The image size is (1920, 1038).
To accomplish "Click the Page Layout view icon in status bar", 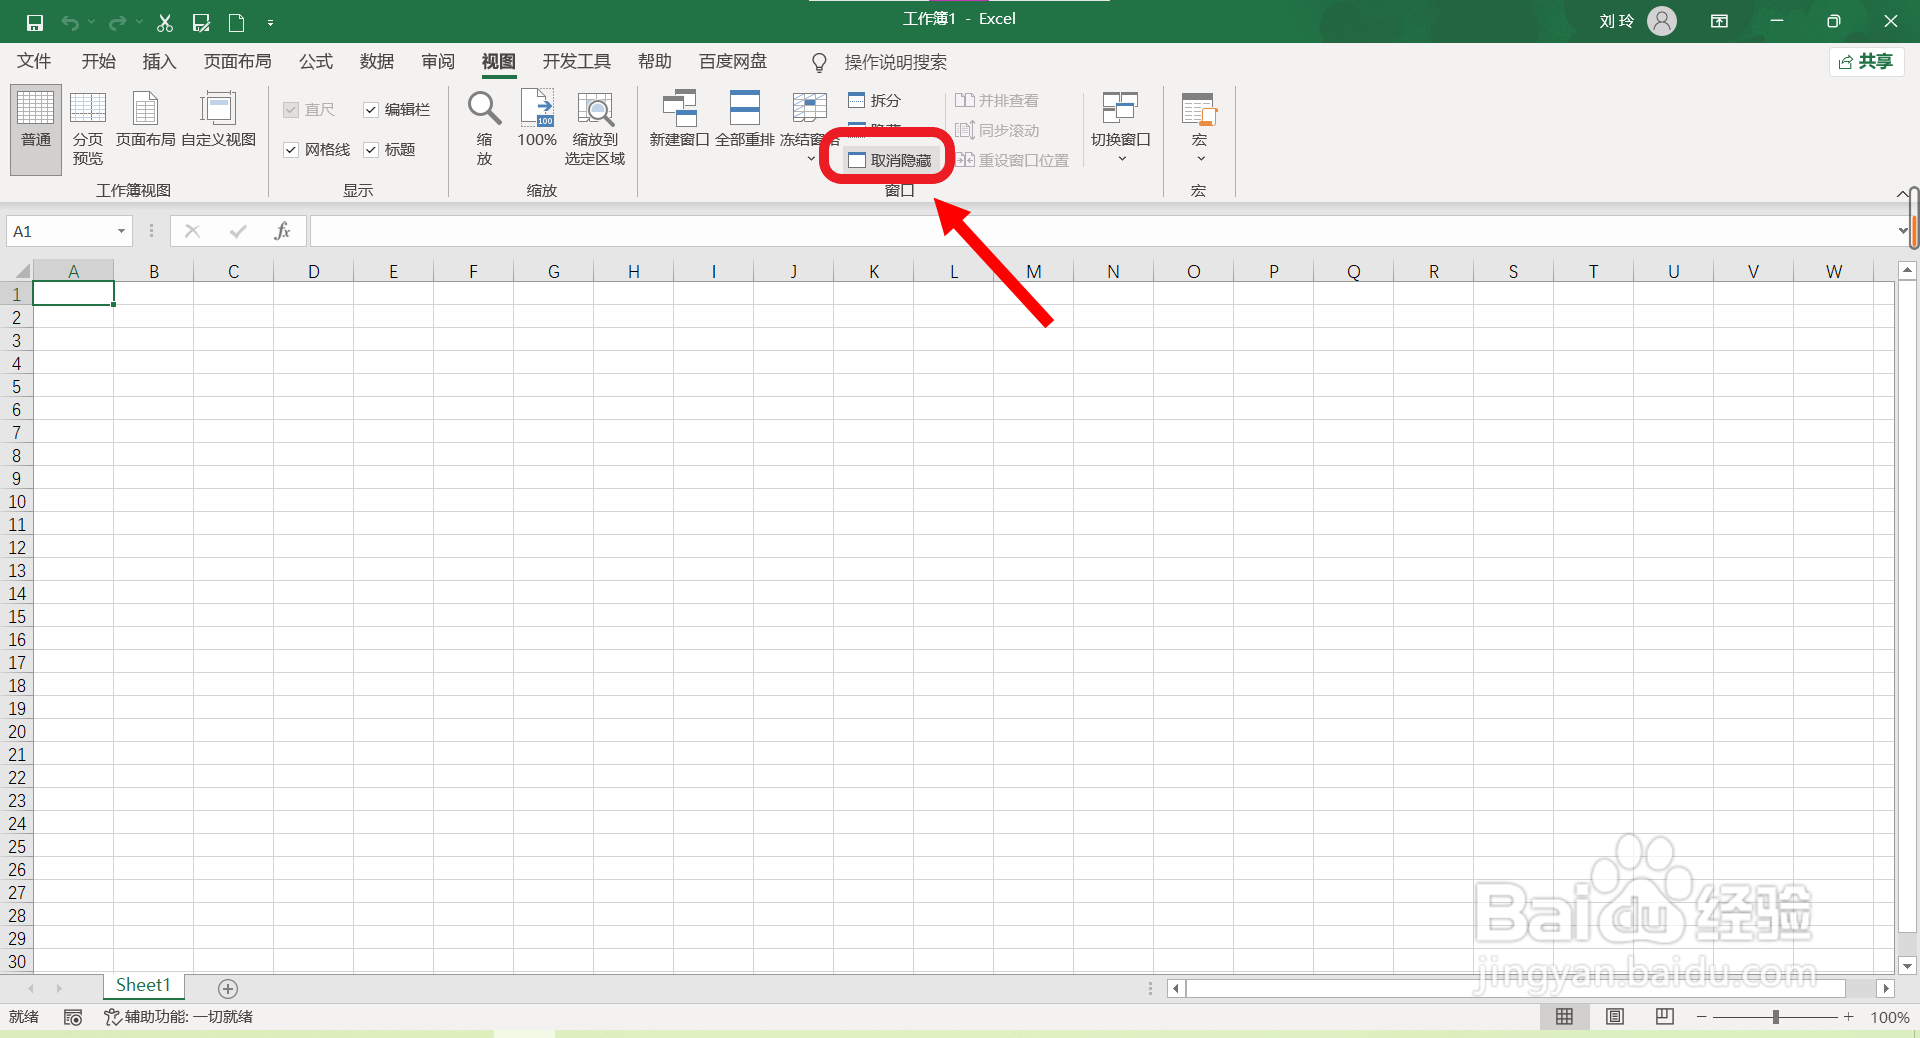I will point(1614,1017).
